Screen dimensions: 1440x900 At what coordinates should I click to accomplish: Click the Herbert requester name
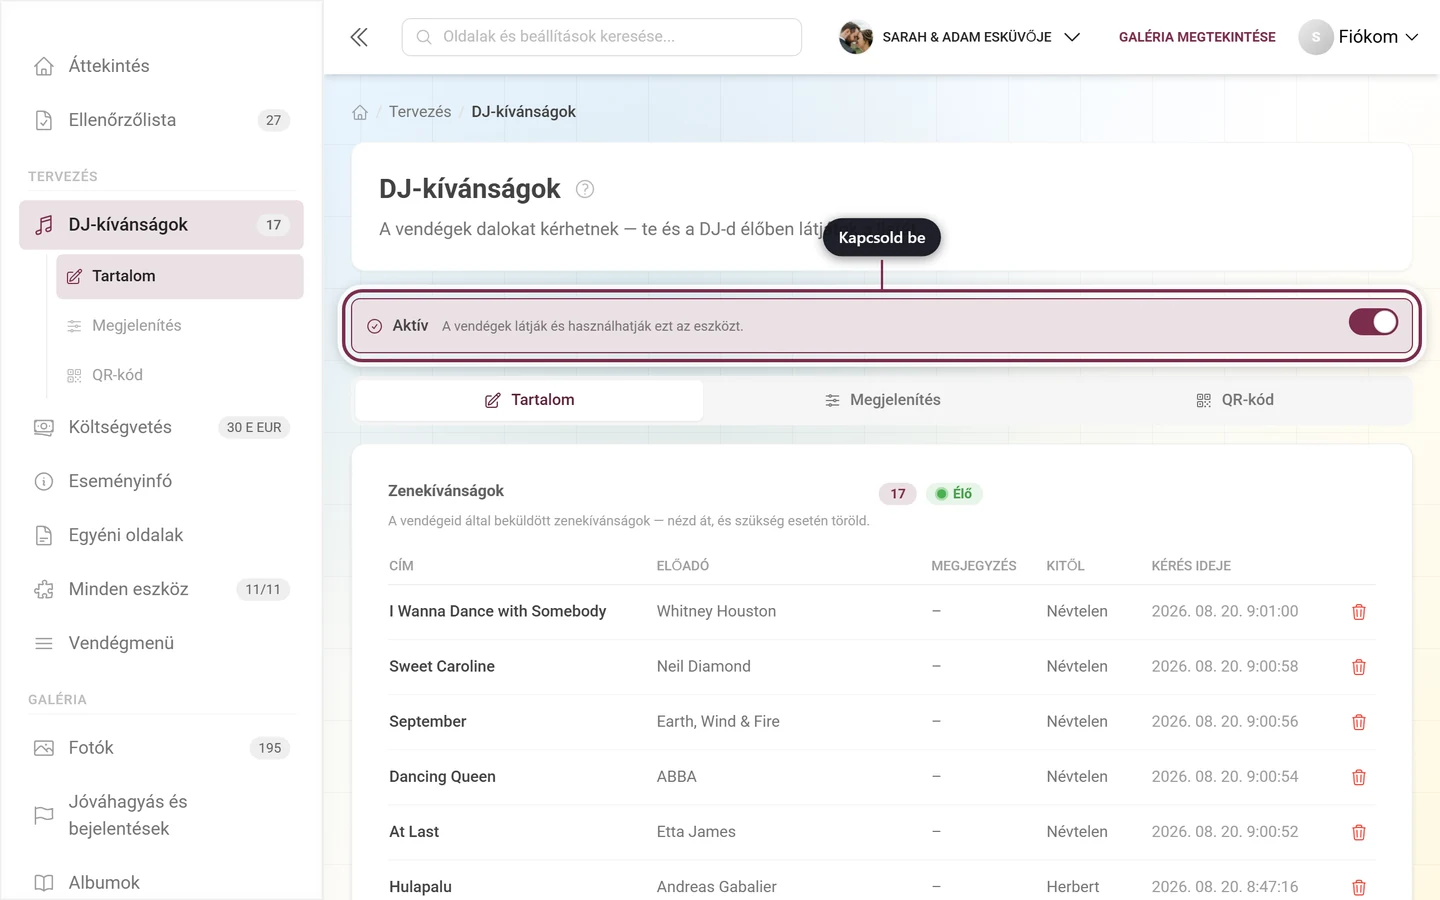[1073, 887]
